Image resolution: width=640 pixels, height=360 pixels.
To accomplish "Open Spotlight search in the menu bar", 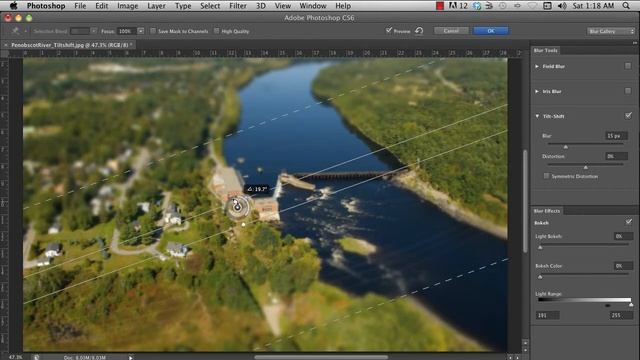I will [x=626, y=6].
